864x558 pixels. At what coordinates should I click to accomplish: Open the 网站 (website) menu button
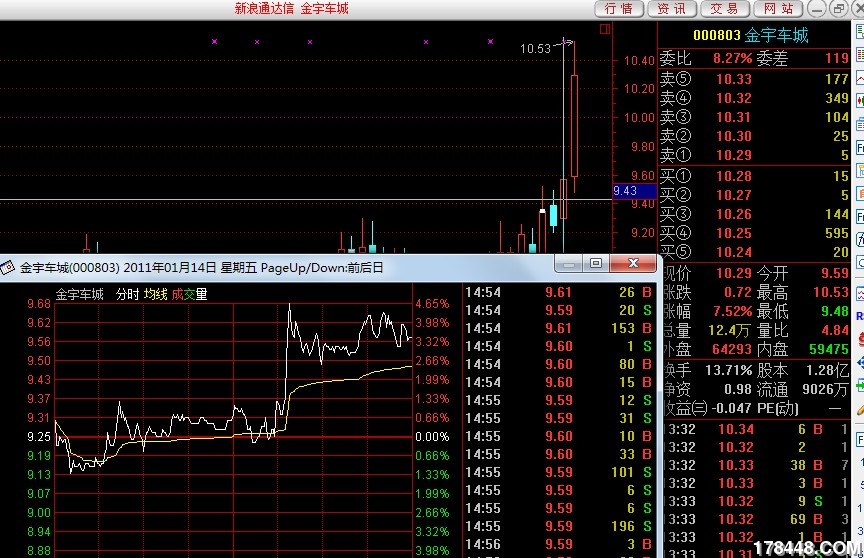pos(779,9)
